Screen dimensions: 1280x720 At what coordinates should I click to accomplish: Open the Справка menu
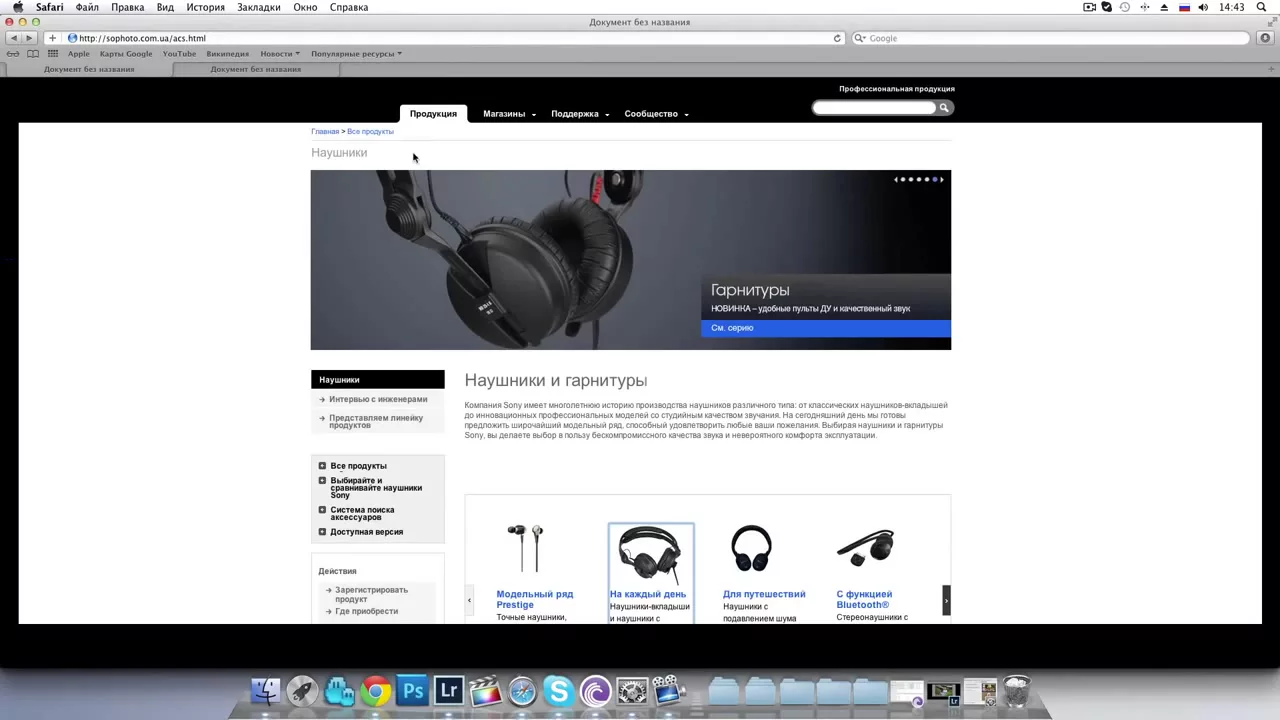tap(349, 7)
